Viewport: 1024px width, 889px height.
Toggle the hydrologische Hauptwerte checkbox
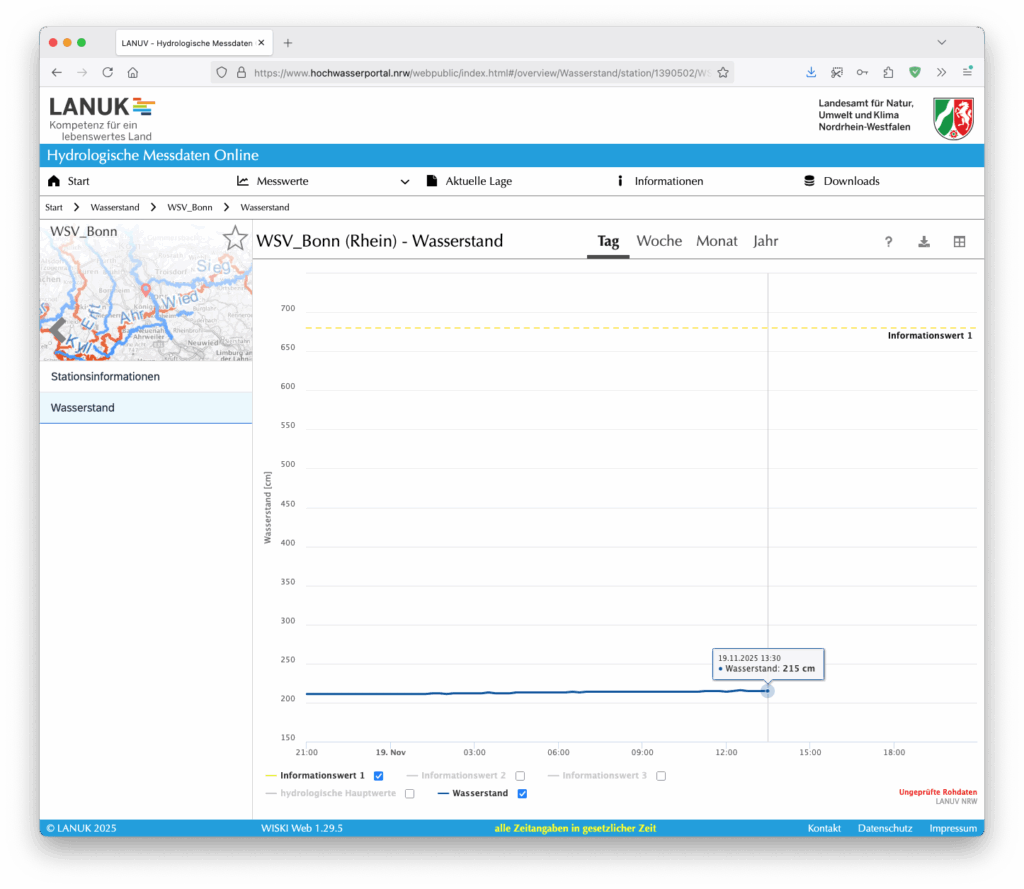409,794
